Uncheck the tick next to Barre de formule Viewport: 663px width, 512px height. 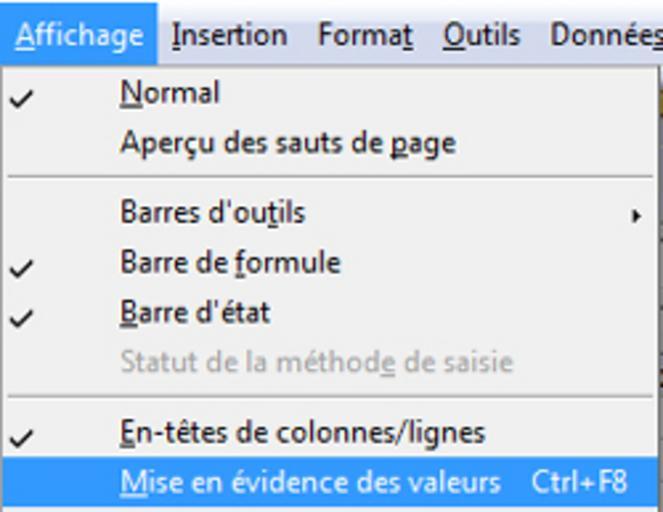[22, 267]
